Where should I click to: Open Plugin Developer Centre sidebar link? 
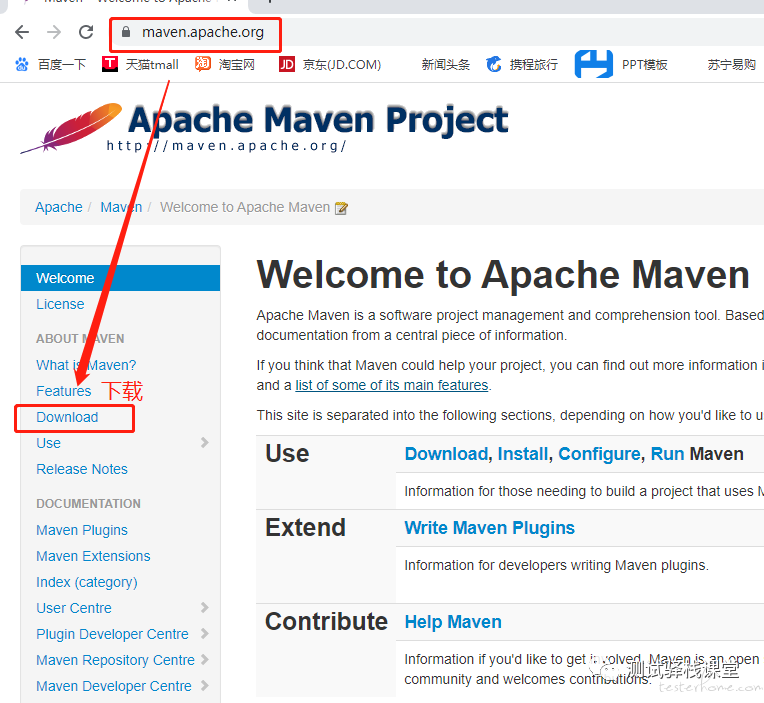[112, 634]
